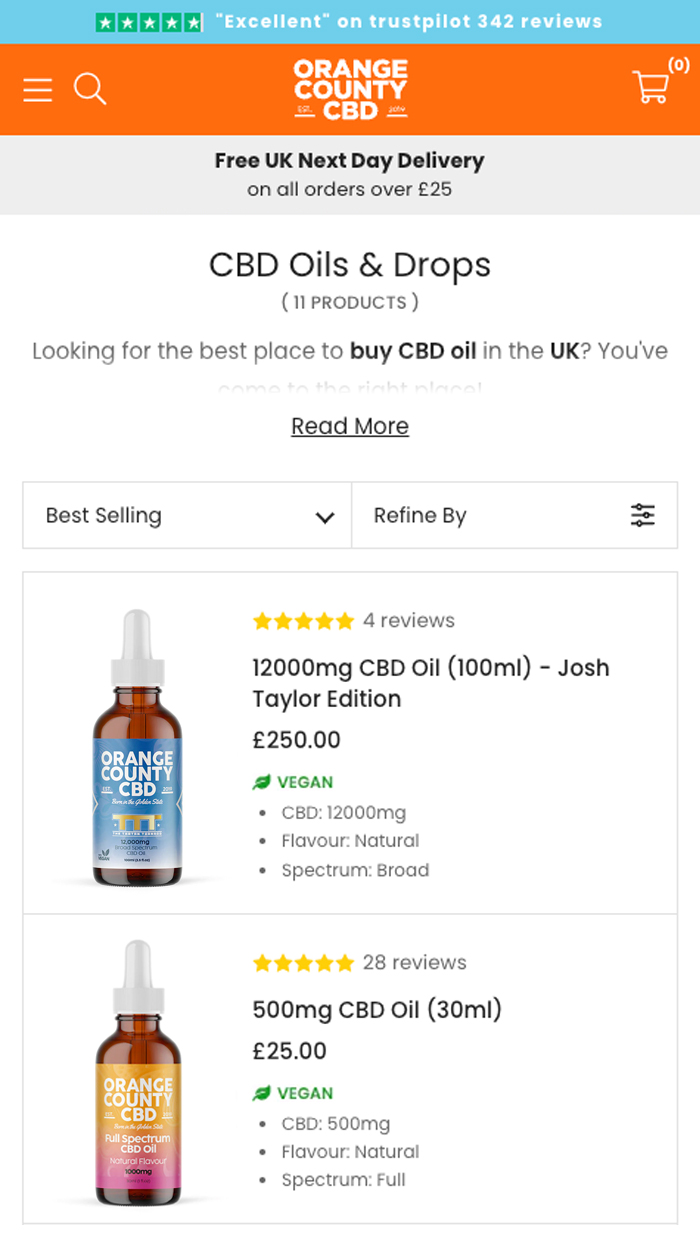View the 28 reviews link
The image size is (700, 1244).
click(x=414, y=963)
